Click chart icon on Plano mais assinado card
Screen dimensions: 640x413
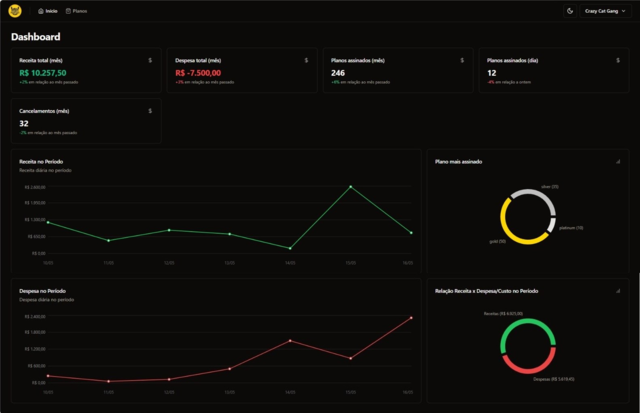point(618,162)
